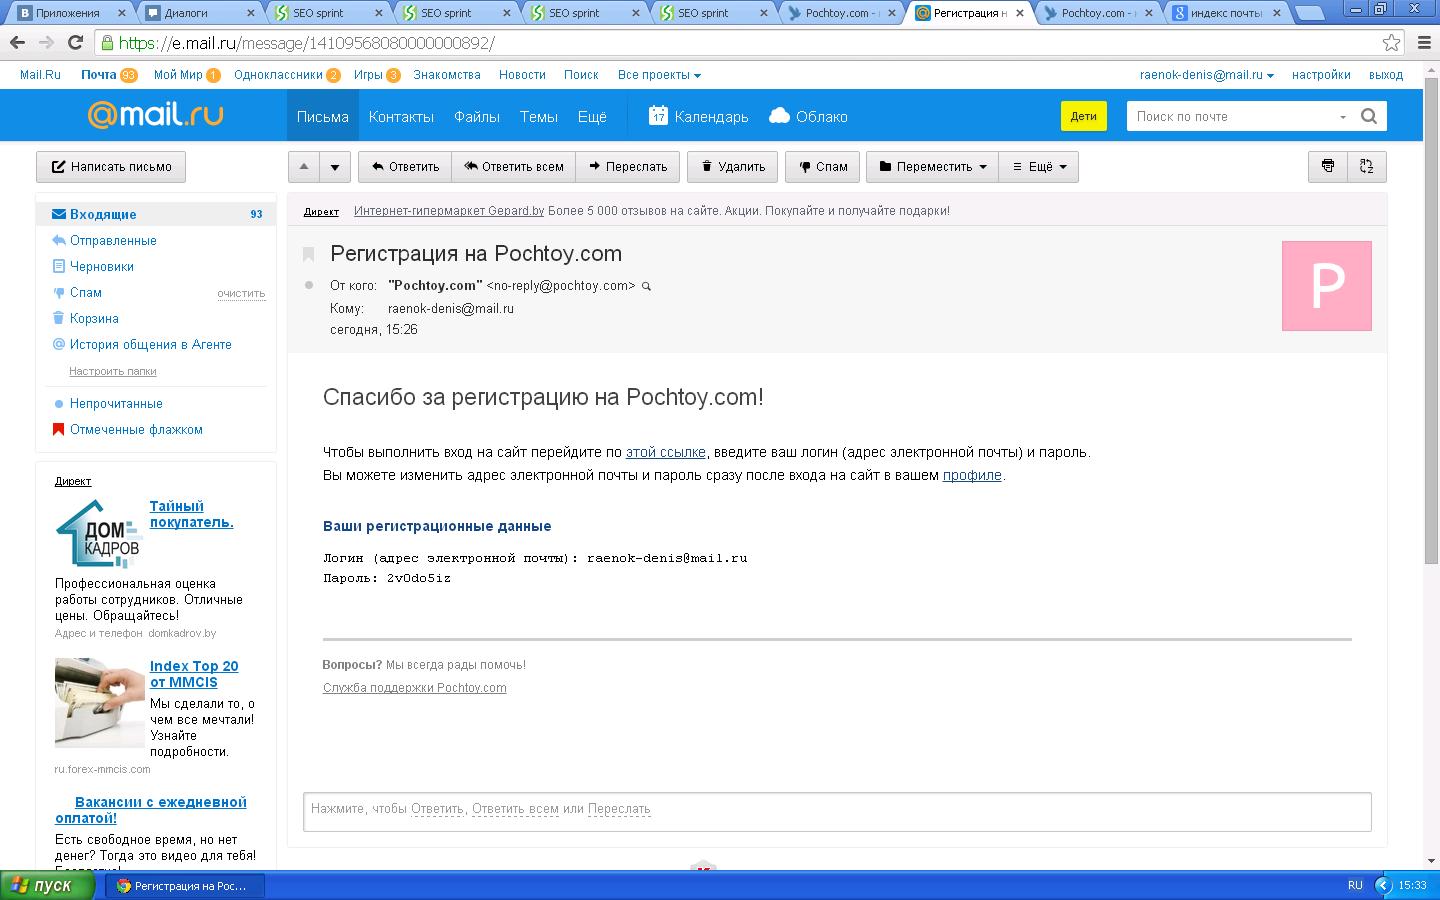Click the этой ссылке link in message
The width and height of the screenshot is (1440, 900).
coord(666,452)
